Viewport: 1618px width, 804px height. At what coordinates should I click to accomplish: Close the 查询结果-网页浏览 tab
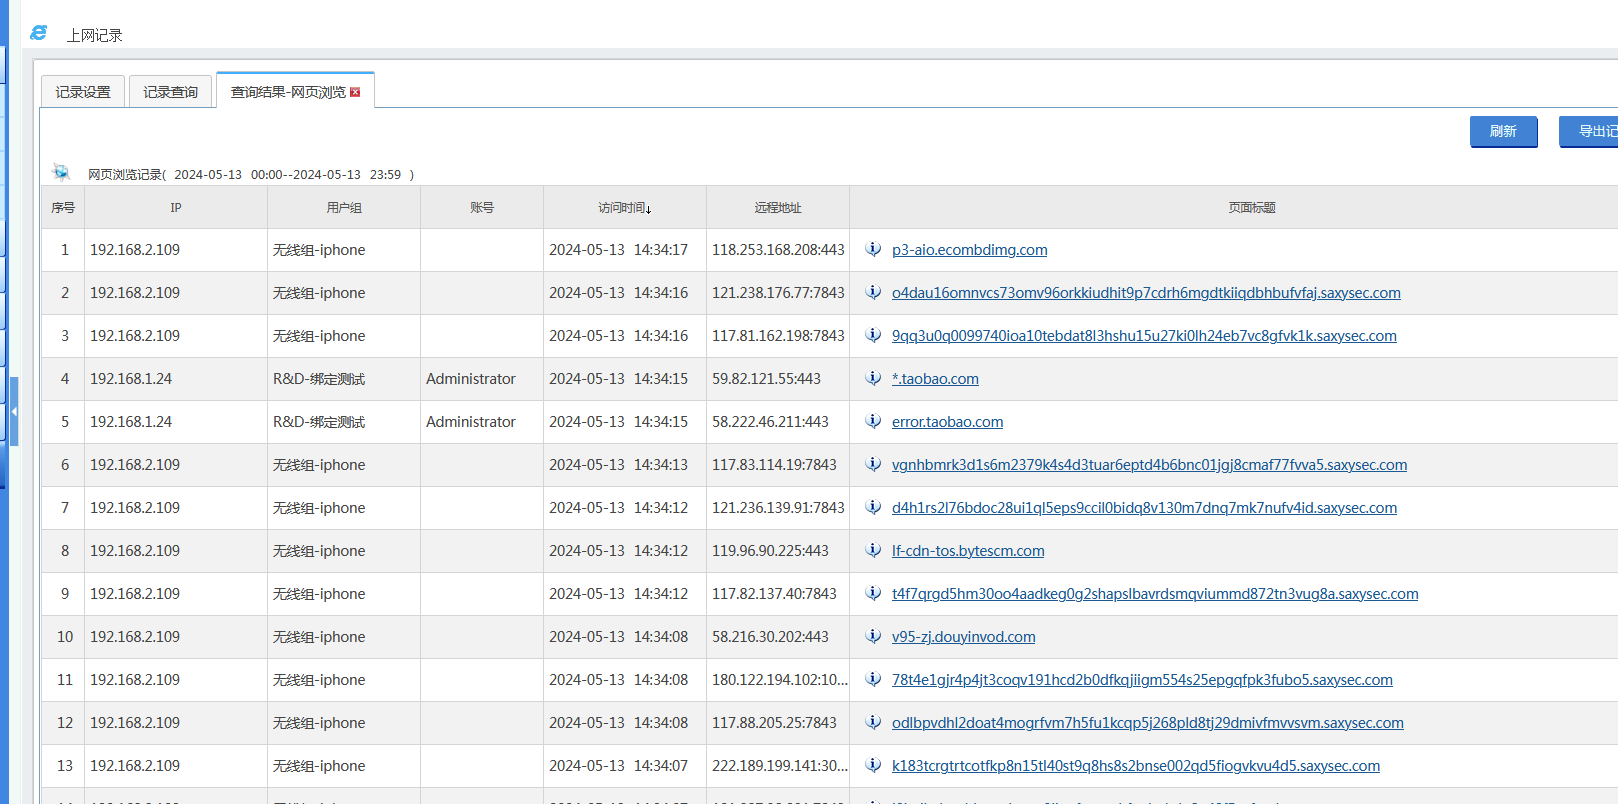(355, 92)
